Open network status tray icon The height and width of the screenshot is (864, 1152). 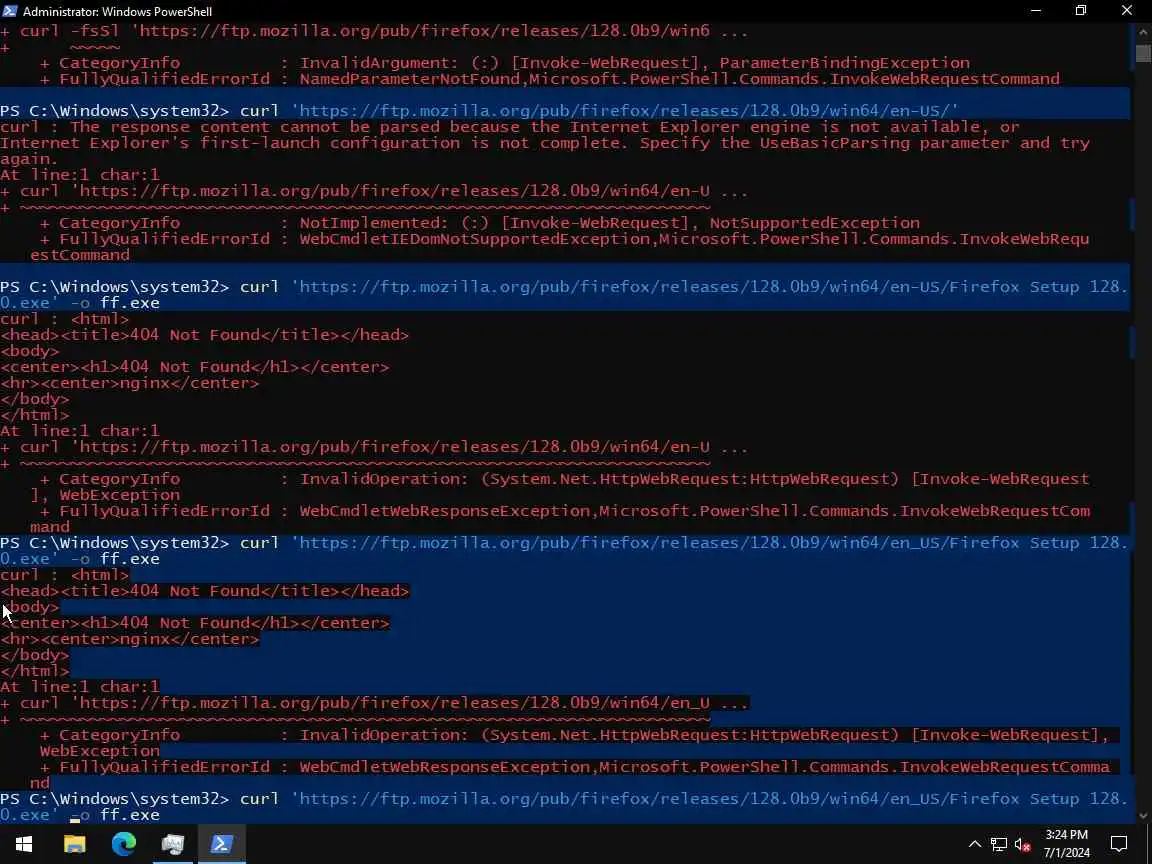(x=998, y=844)
